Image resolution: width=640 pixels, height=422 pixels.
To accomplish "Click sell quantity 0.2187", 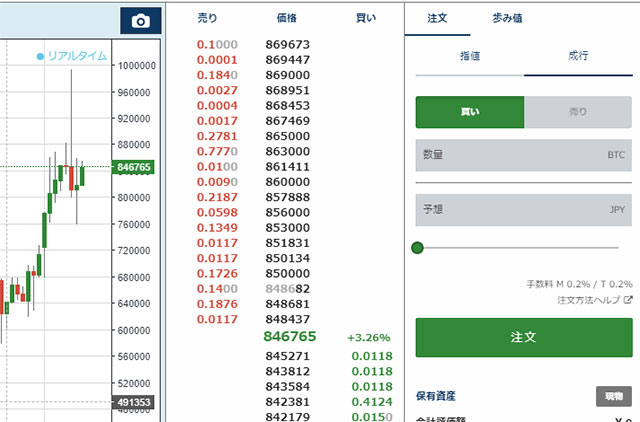I will click(217, 197).
